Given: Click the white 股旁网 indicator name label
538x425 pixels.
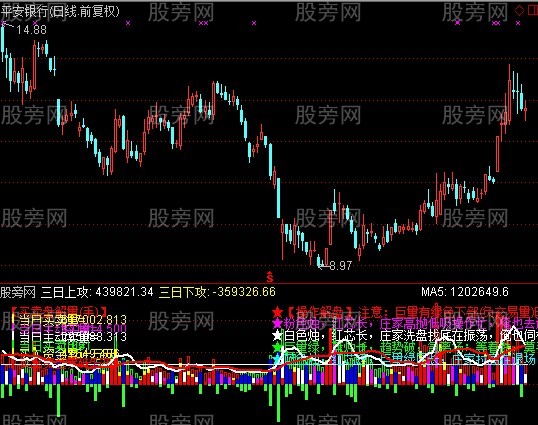Looking at the screenshot, I should (x=18, y=292).
